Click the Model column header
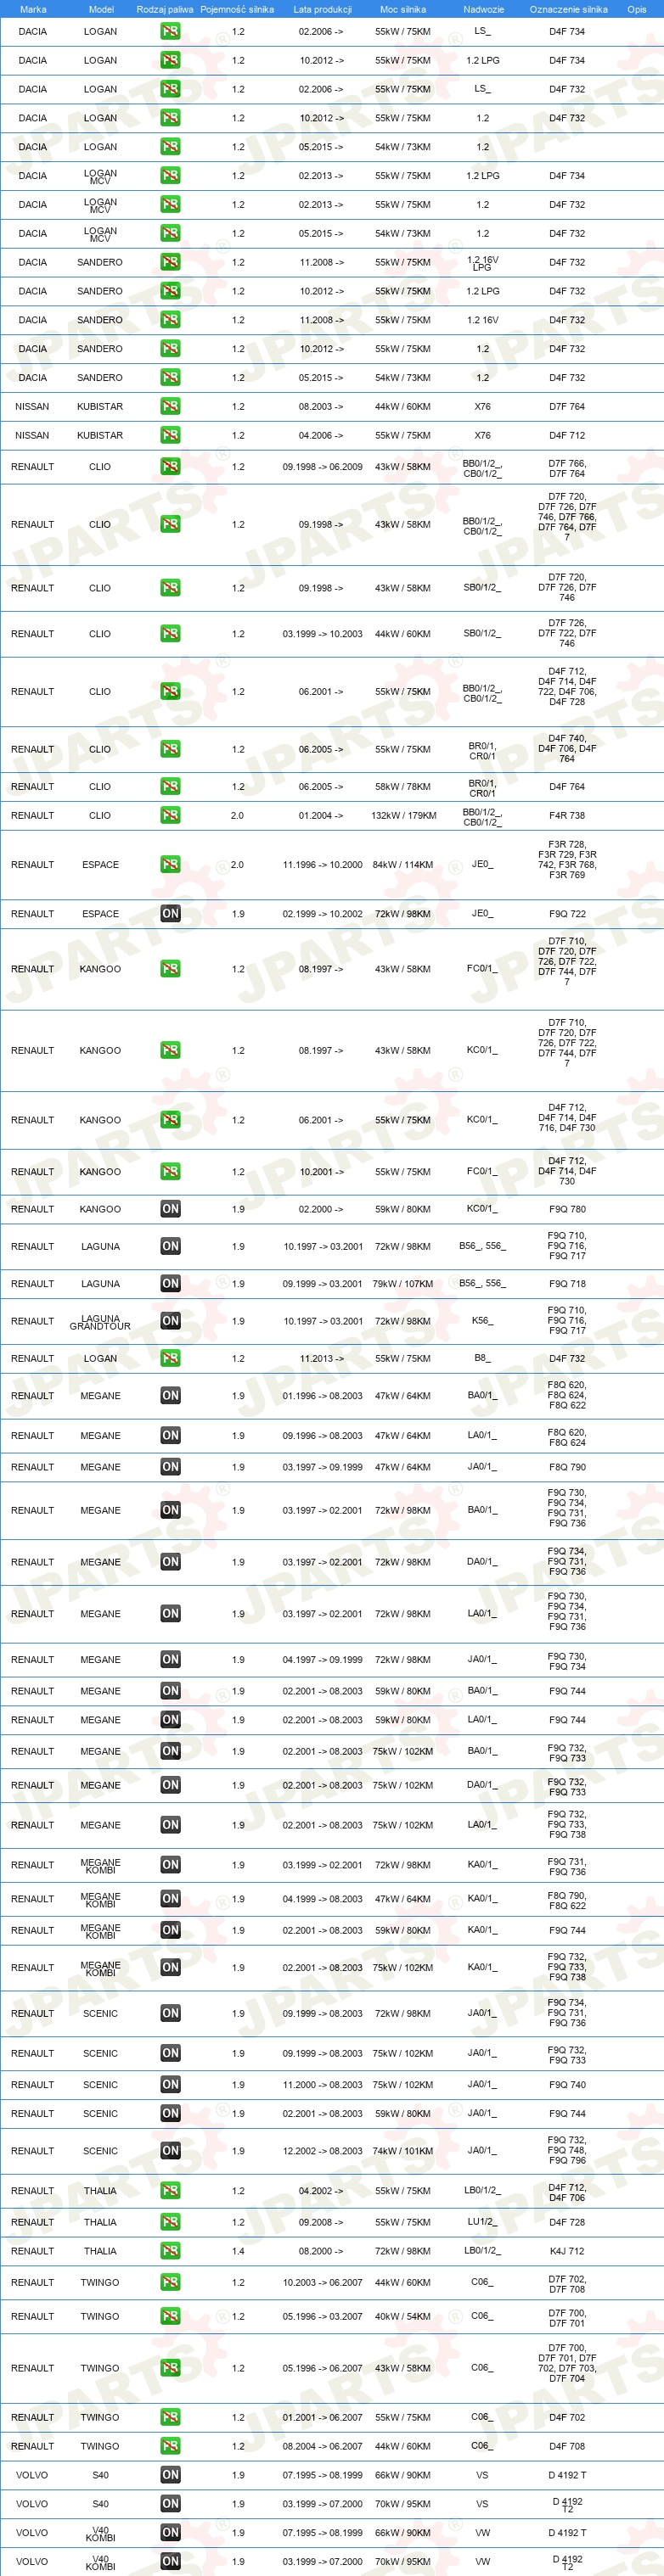The image size is (664, 2576). (101, 9)
